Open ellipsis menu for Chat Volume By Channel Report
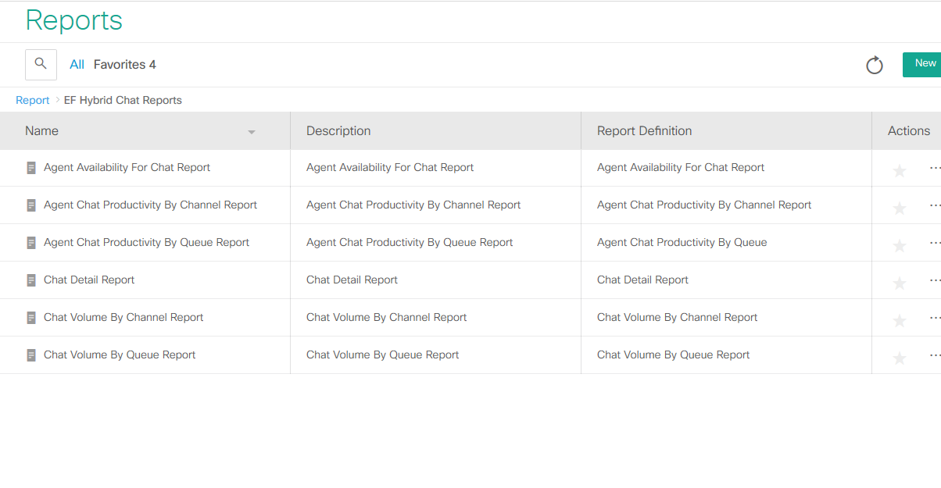The image size is (941, 488). point(934,318)
